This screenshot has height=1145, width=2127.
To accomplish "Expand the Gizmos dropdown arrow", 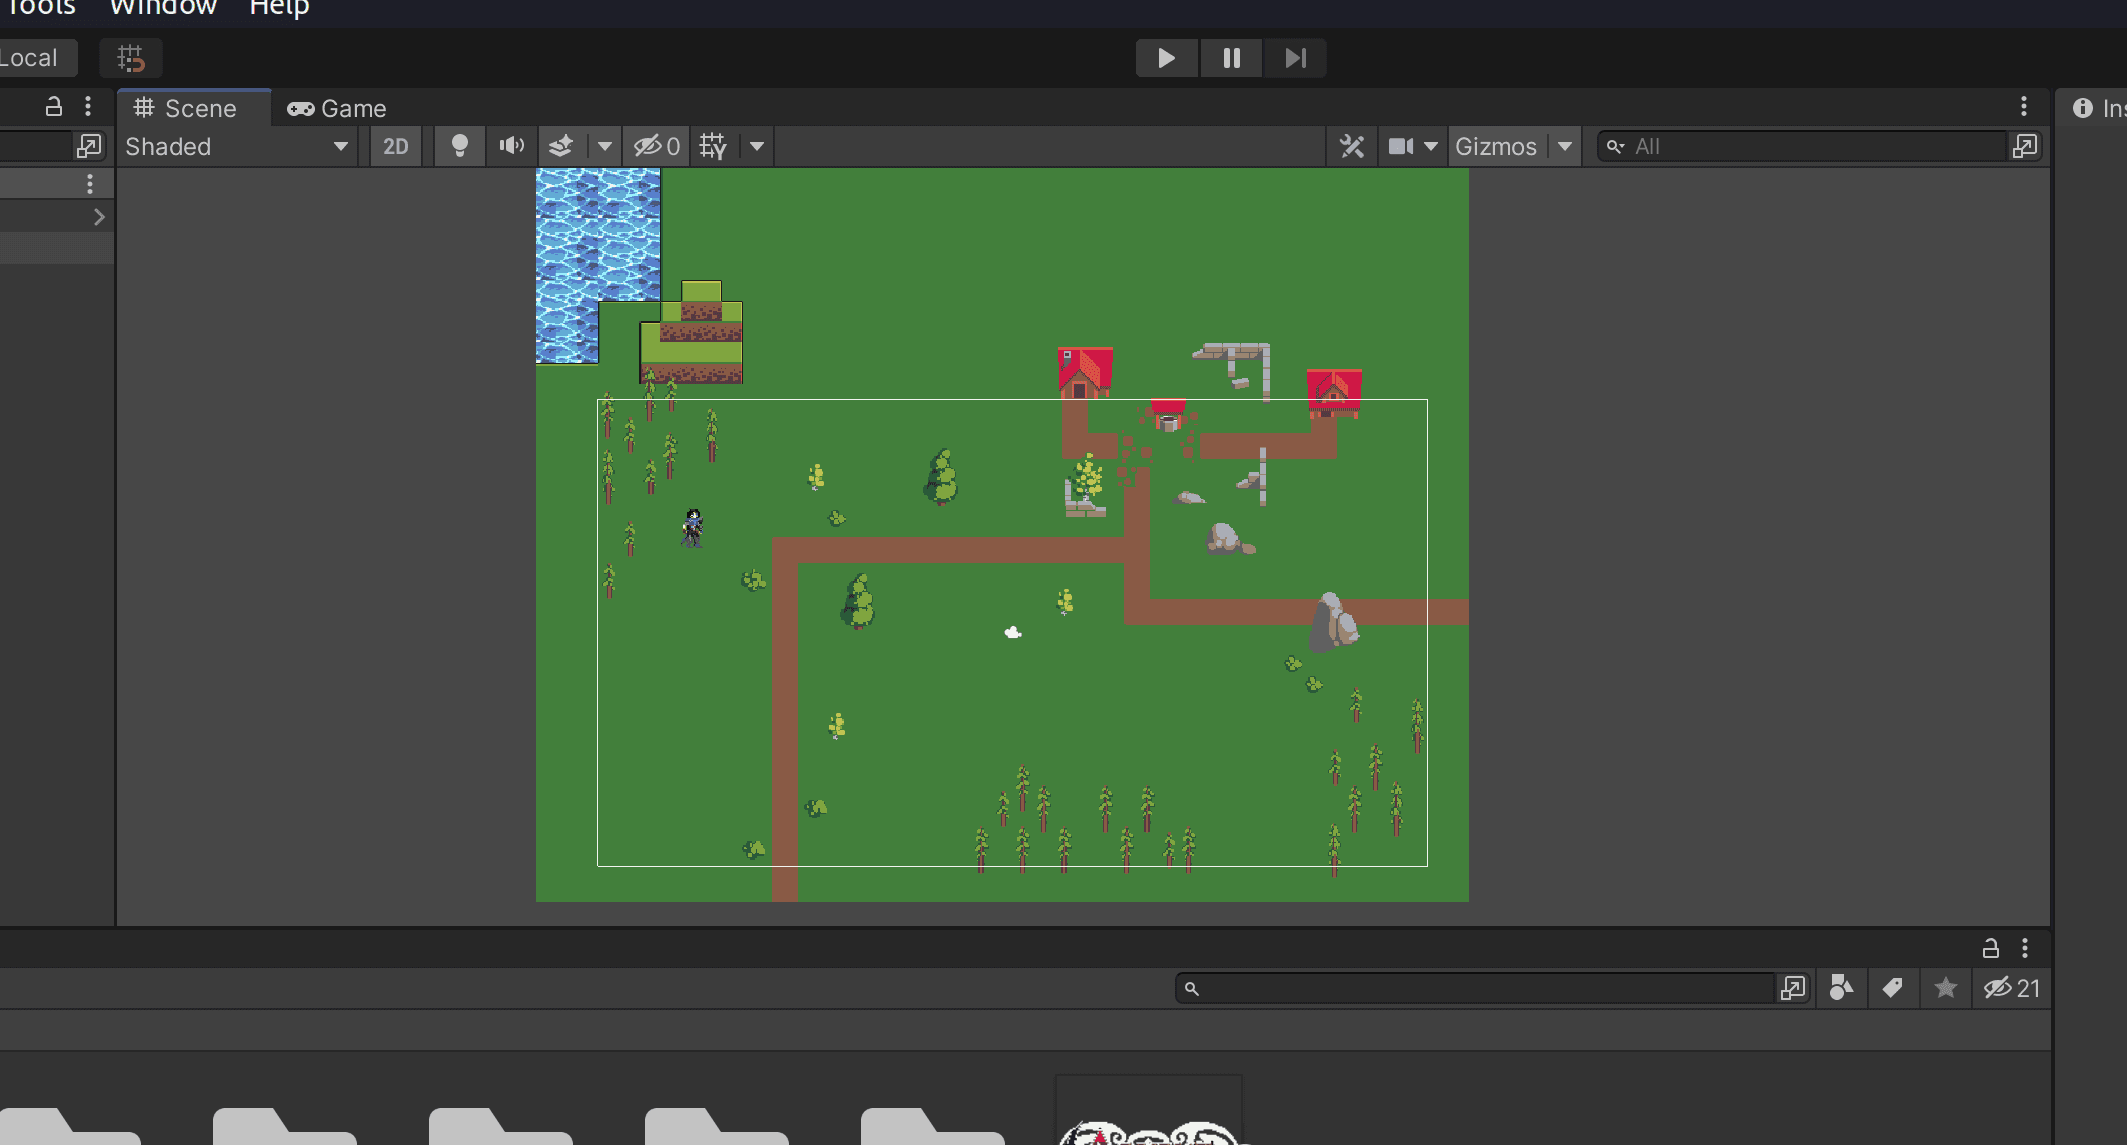I will pos(1565,147).
